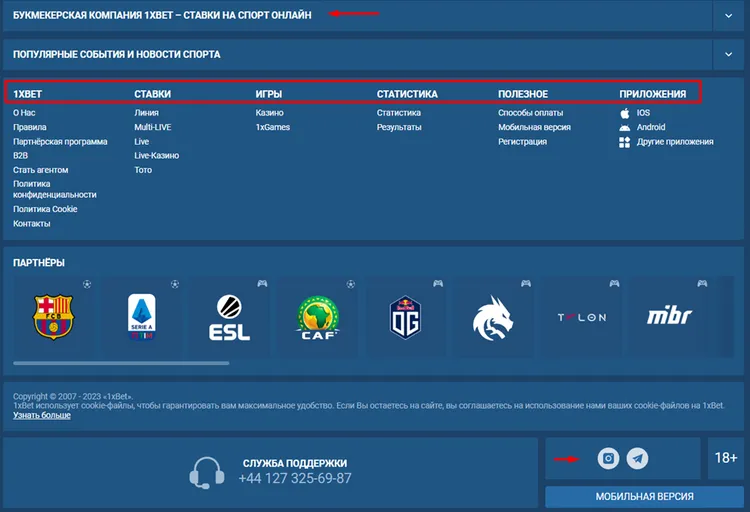This screenshot has width=750, height=512.
Task: Select the CAF partner logo
Action: (318, 317)
